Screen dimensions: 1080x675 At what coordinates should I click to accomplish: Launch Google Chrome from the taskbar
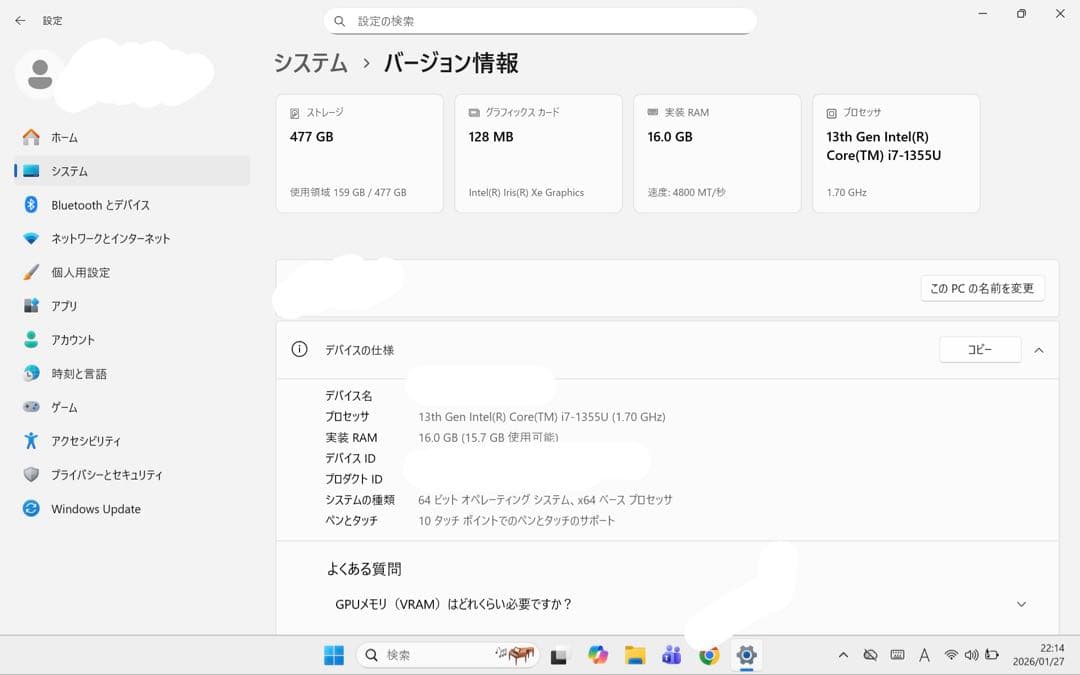tap(709, 655)
